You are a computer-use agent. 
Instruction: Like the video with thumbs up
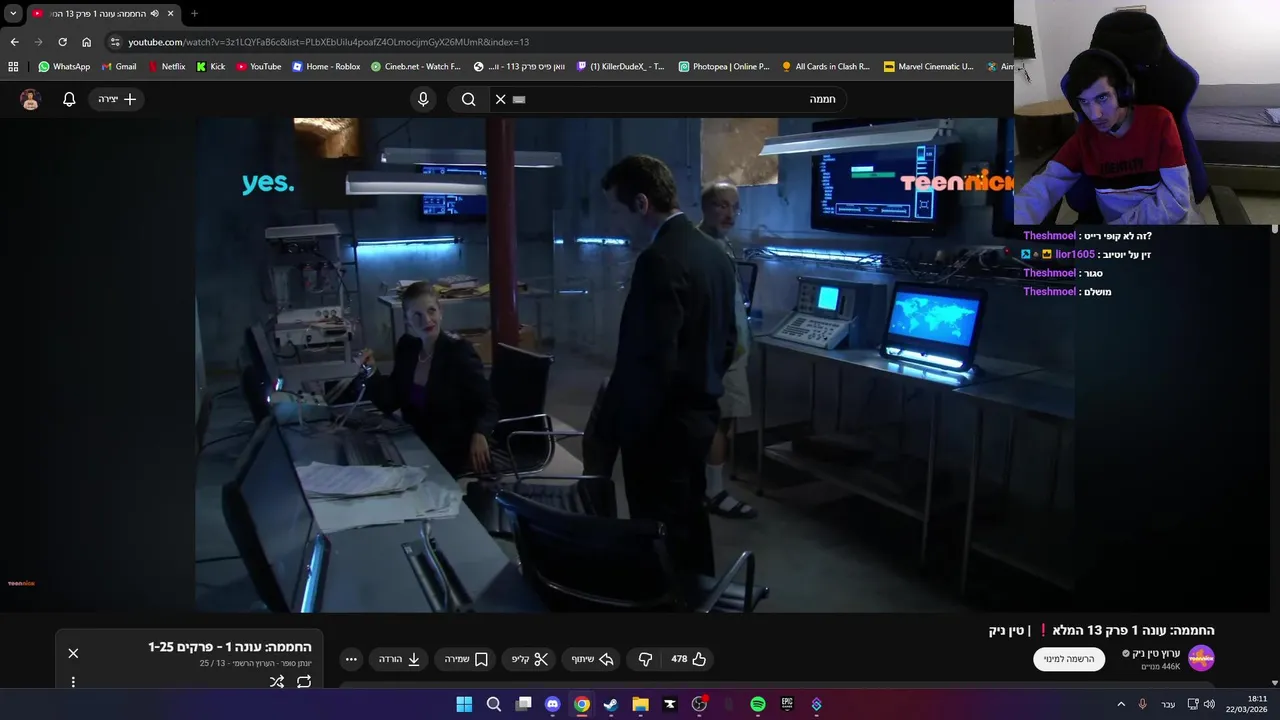coord(689,659)
